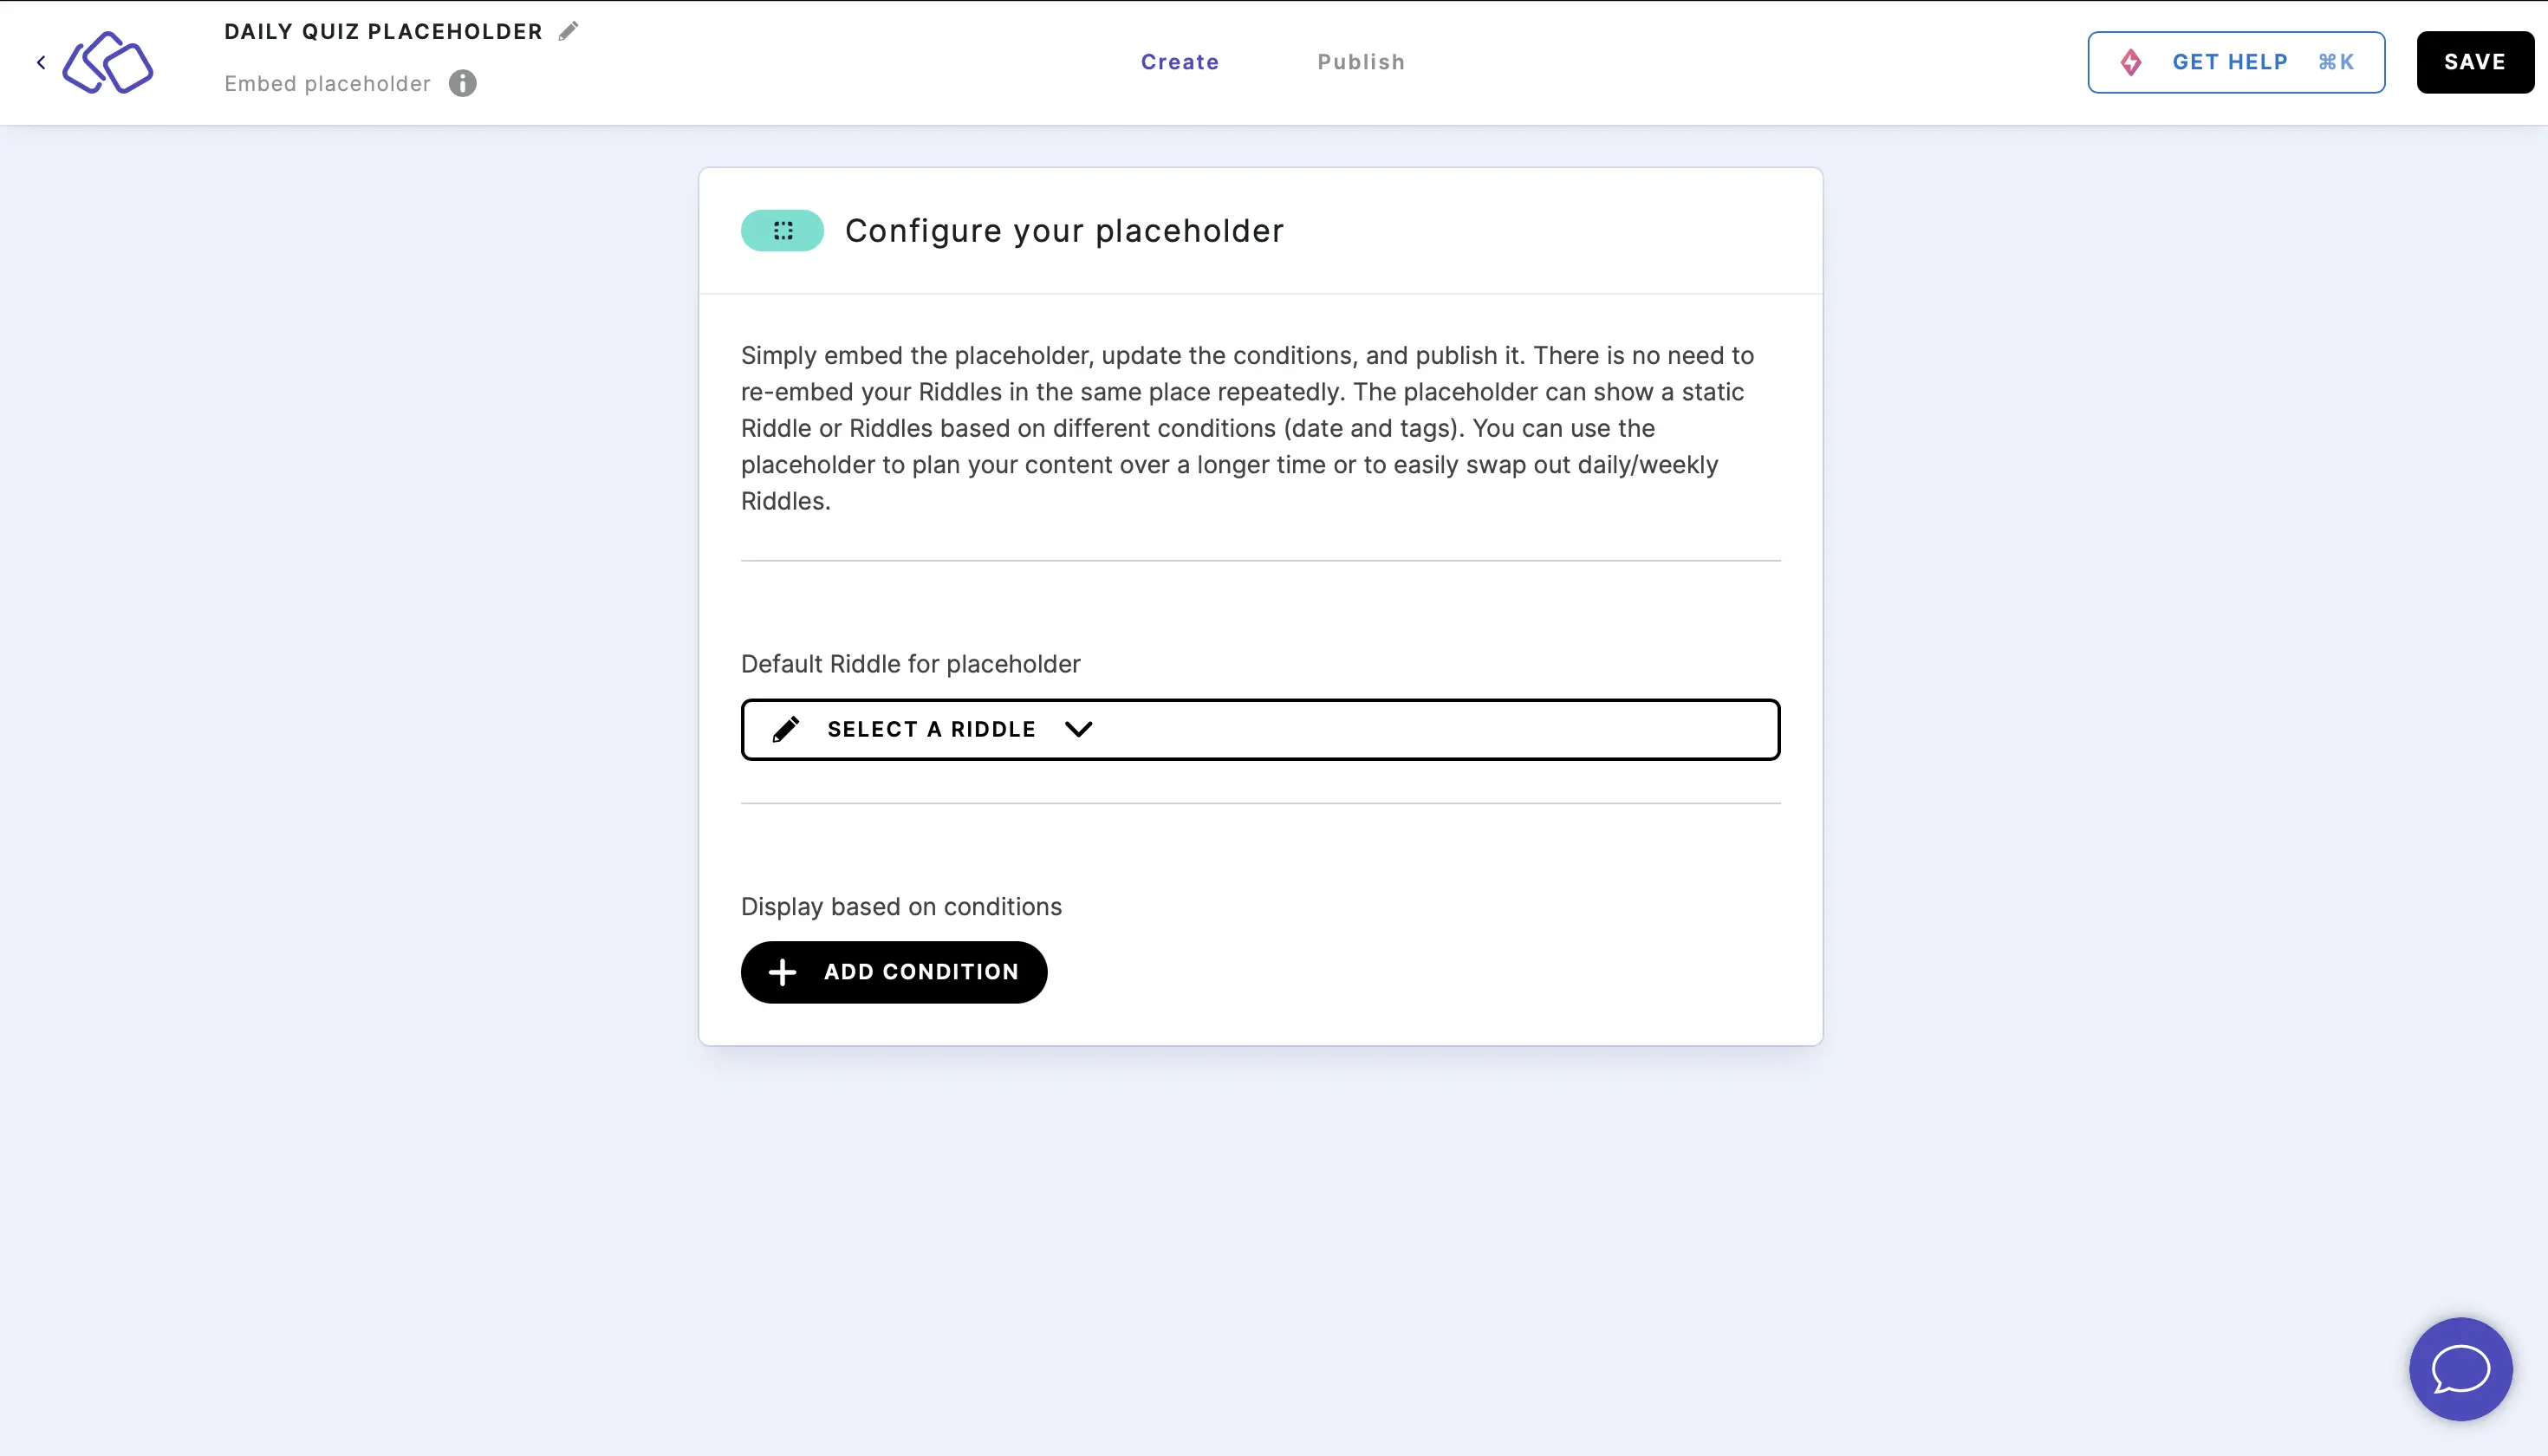Click the GET HELP icon button
The image size is (2548, 1456).
[x=2131, y=62]
